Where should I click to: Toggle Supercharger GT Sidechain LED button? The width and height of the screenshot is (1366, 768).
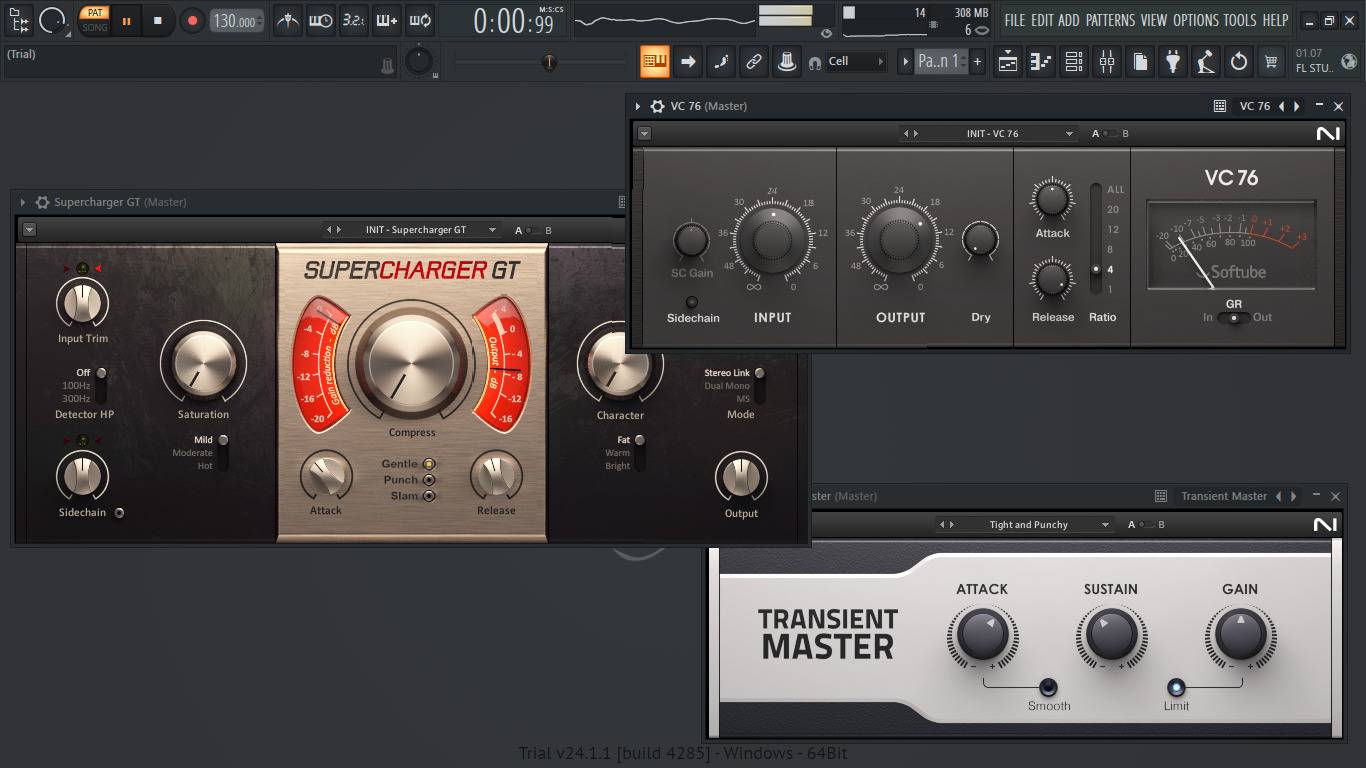[119, 513]
